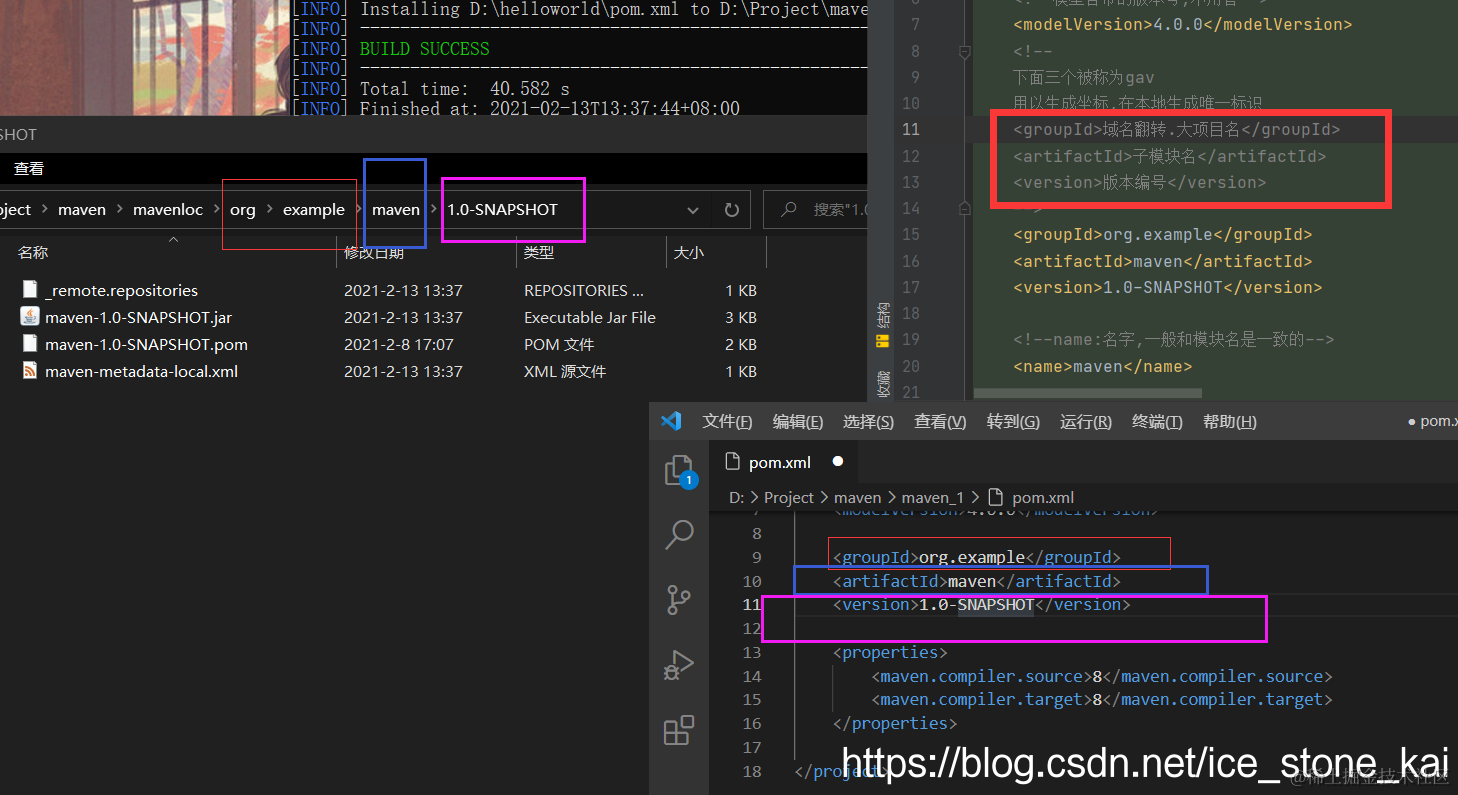Open the address bar history dropdown in Explorer

pyautogui.click(x=693, y=210)
